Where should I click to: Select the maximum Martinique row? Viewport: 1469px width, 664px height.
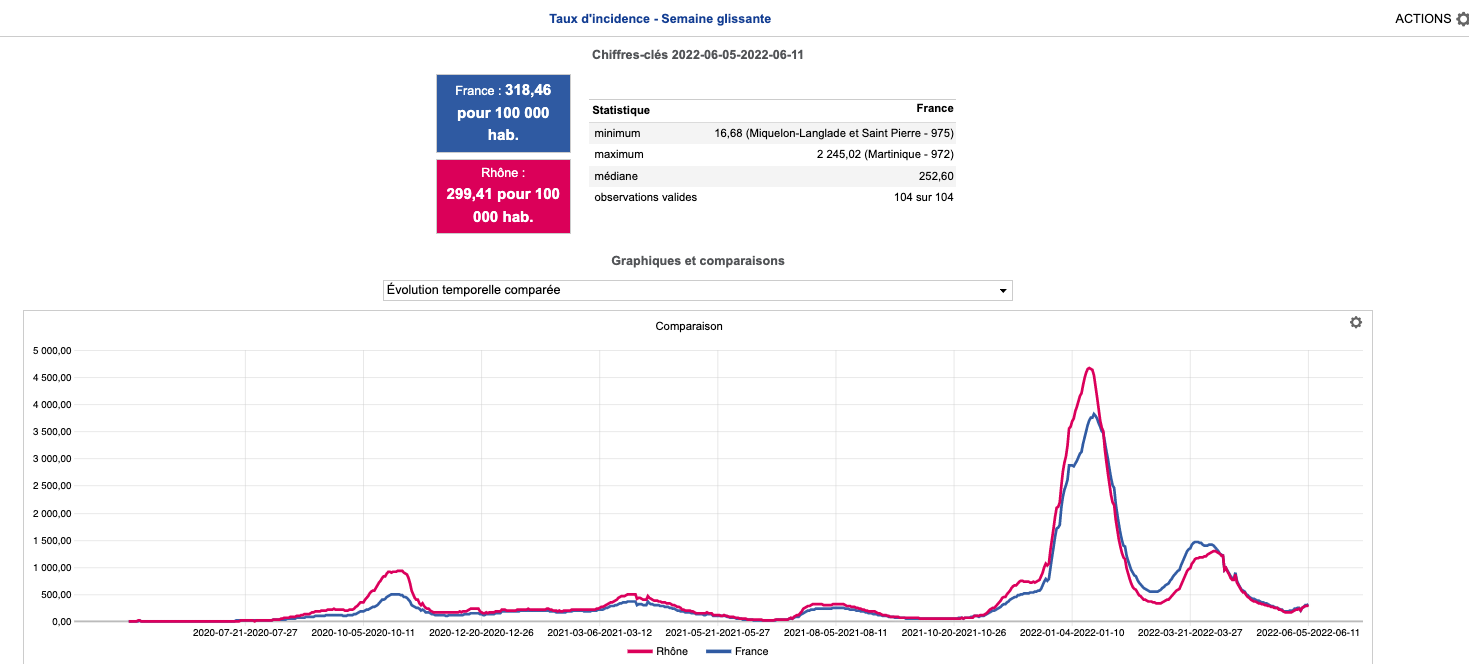pyautogui.click(x=772, y=155)
